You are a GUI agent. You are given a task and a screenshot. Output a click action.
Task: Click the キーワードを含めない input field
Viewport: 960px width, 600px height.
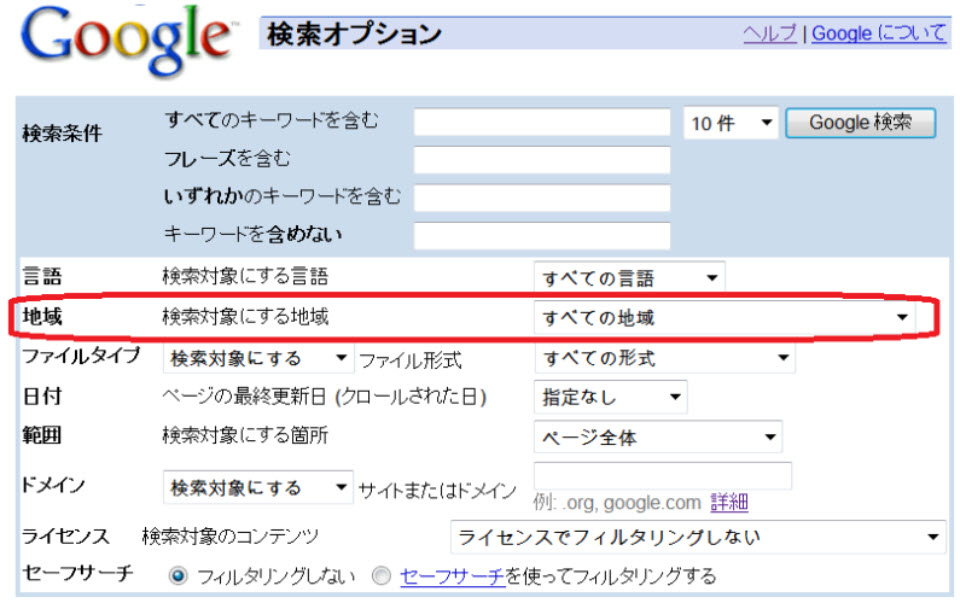click(541, 236)
